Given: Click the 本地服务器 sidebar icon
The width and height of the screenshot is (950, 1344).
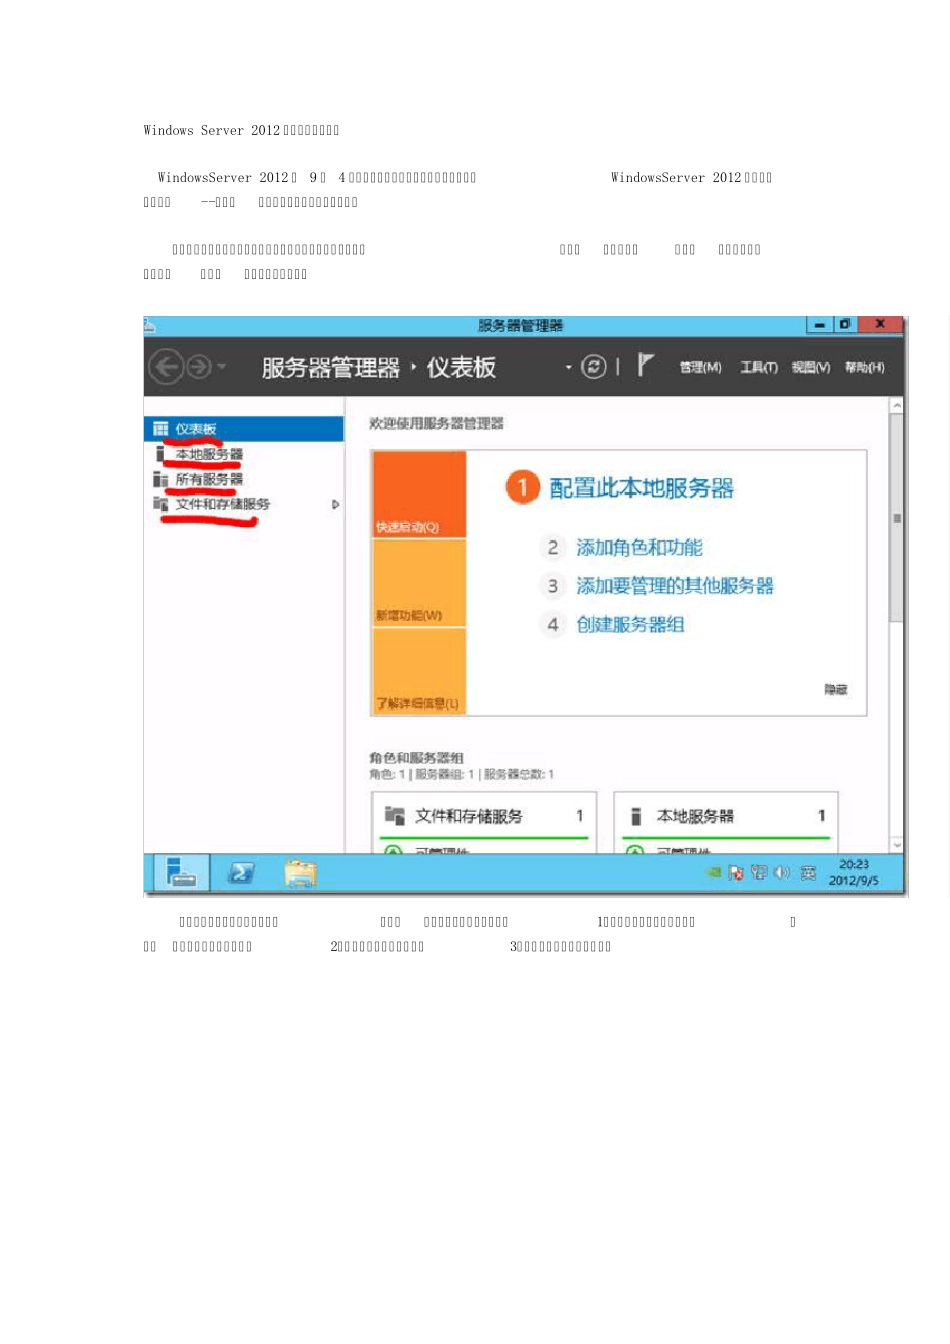Looking at the screenshot, I should [160, 454].
